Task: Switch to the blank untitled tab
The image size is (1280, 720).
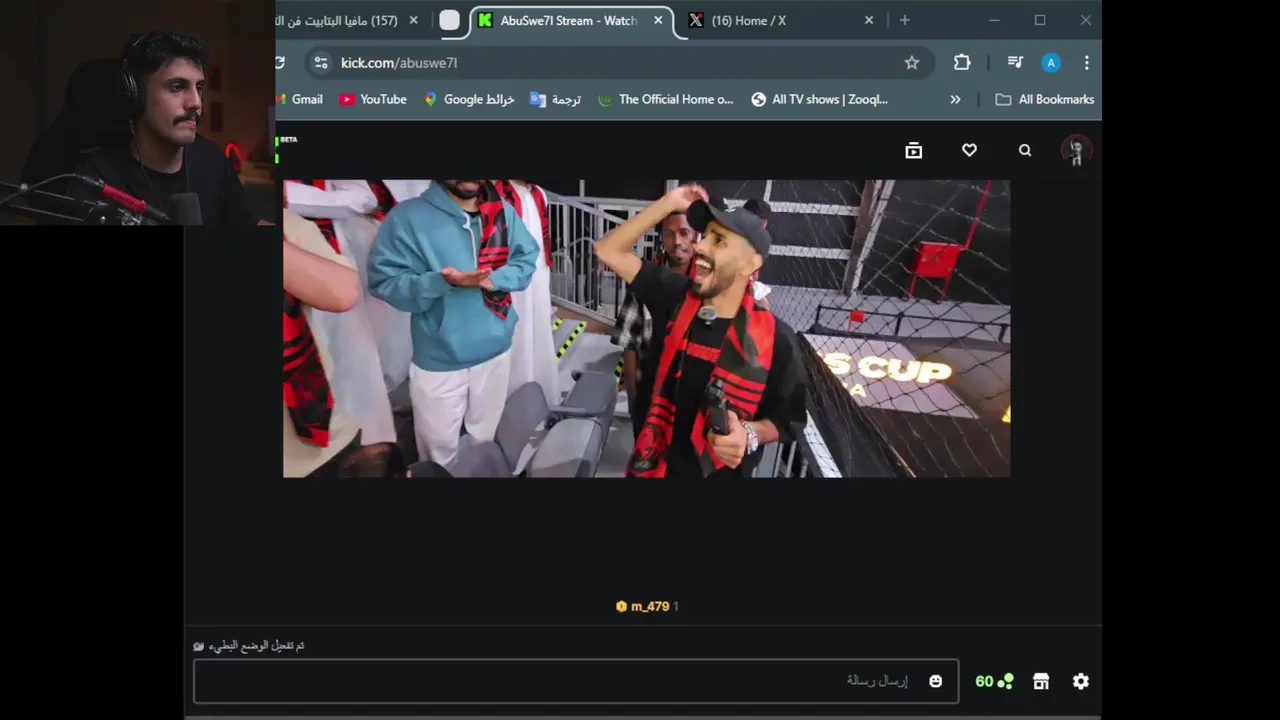Action: pos(449,20)
